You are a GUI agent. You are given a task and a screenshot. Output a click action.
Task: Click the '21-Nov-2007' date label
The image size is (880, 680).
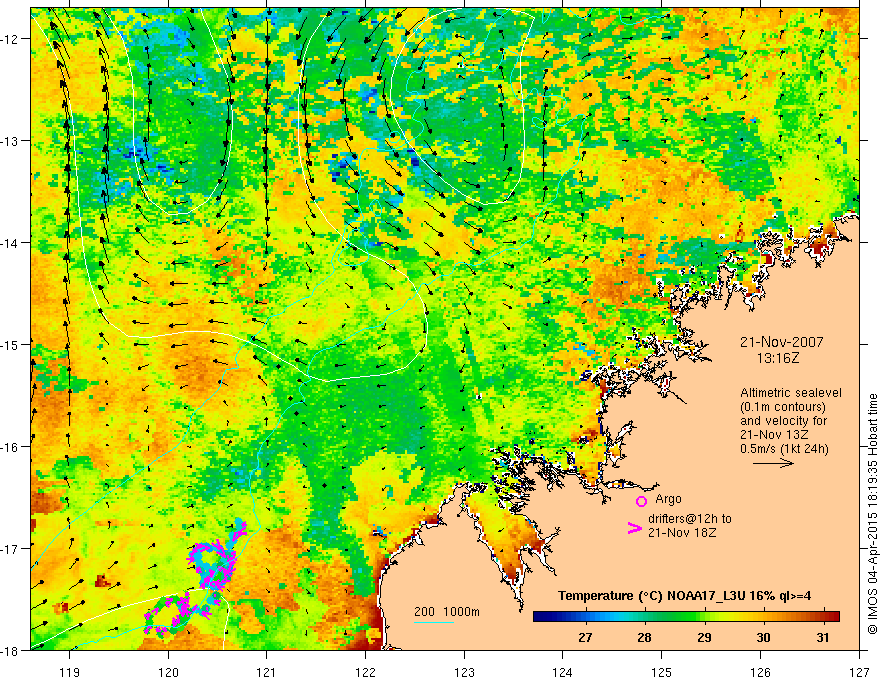[x=781, y=342]
